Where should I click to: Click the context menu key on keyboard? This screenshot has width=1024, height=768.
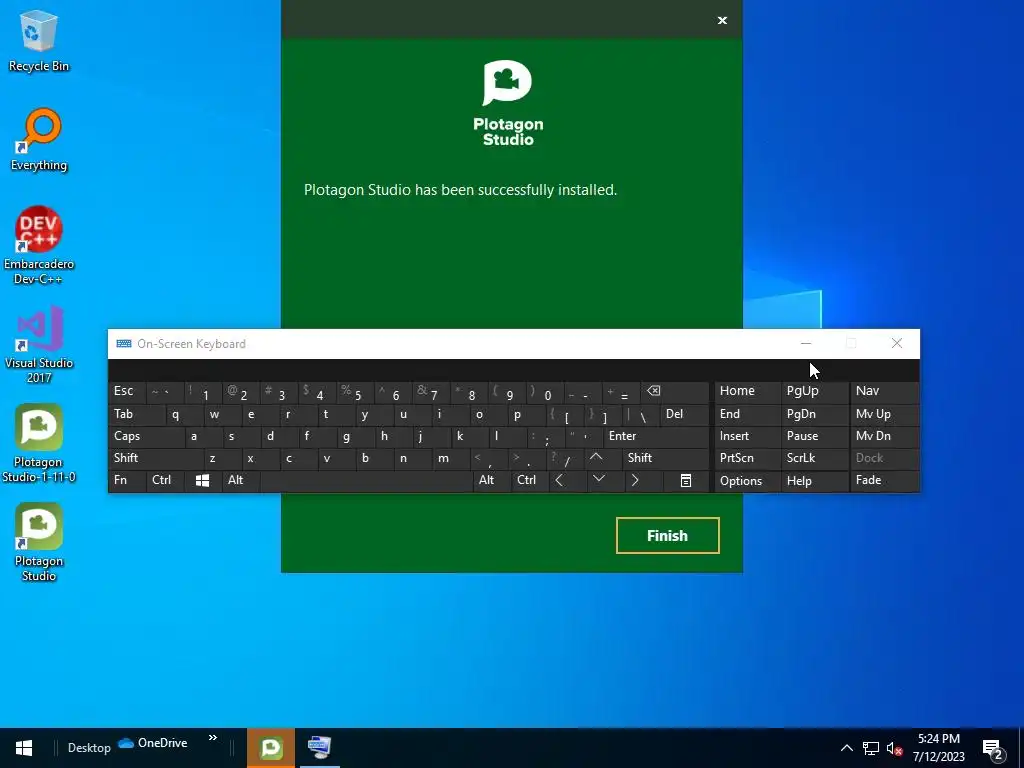[686, 481]
